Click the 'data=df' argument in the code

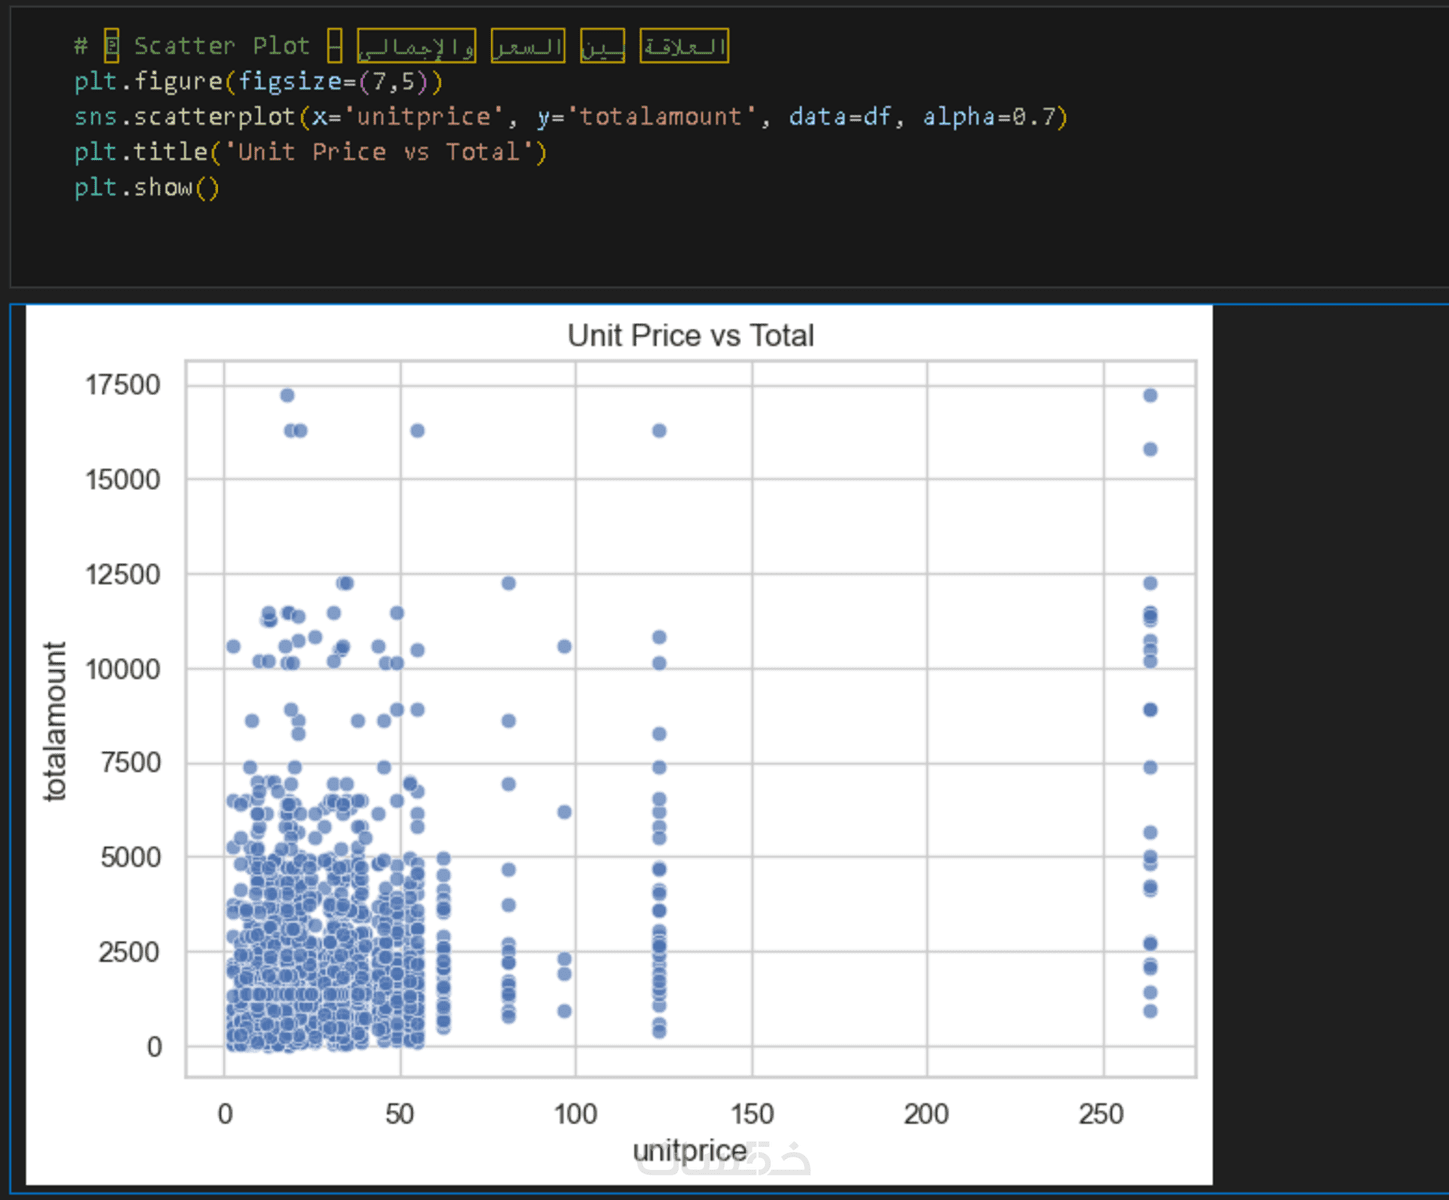839,117
